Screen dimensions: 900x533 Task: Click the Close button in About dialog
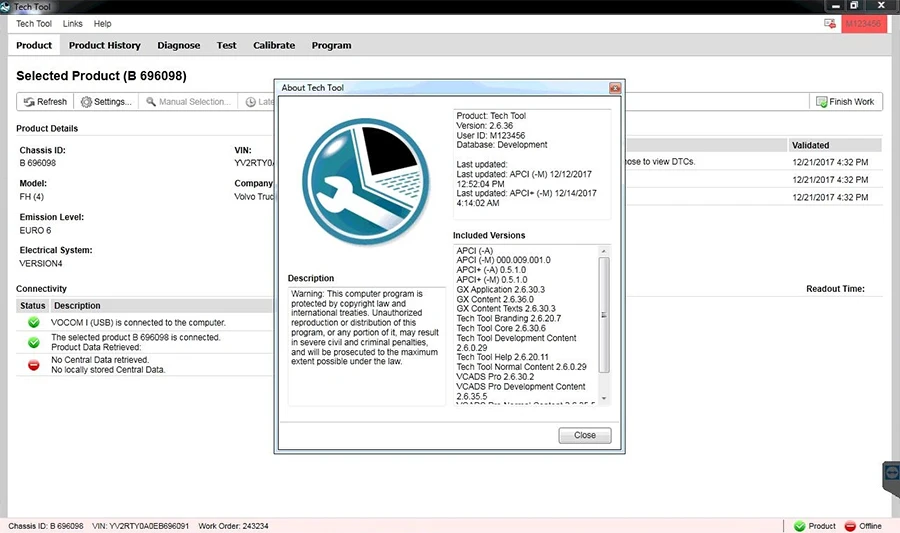pyautogui.click(x=585, y=435)
